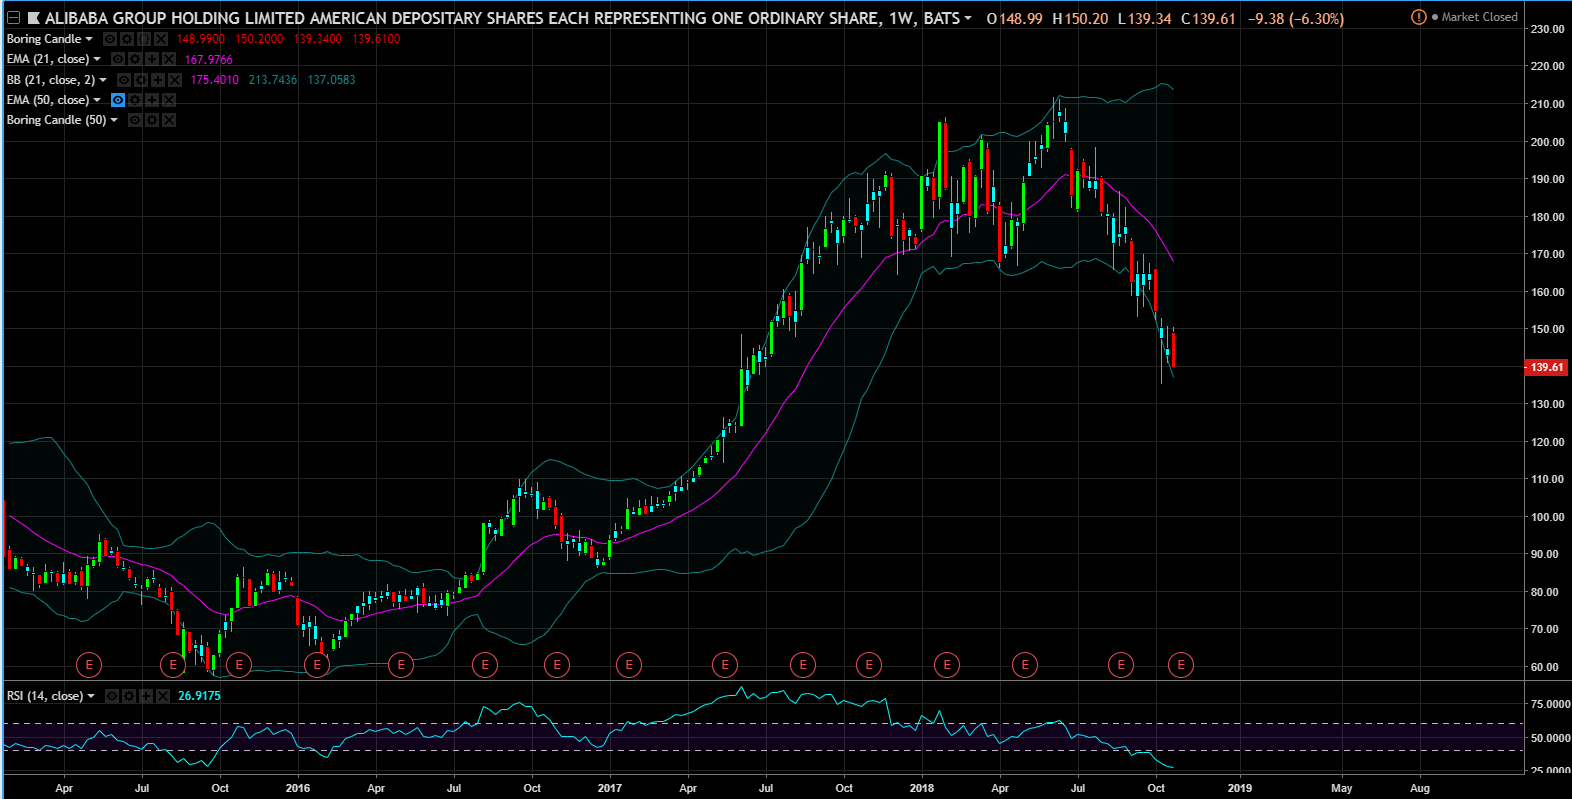Expand the EMA (21, close) dropdown arrow

tap(97, 59)
